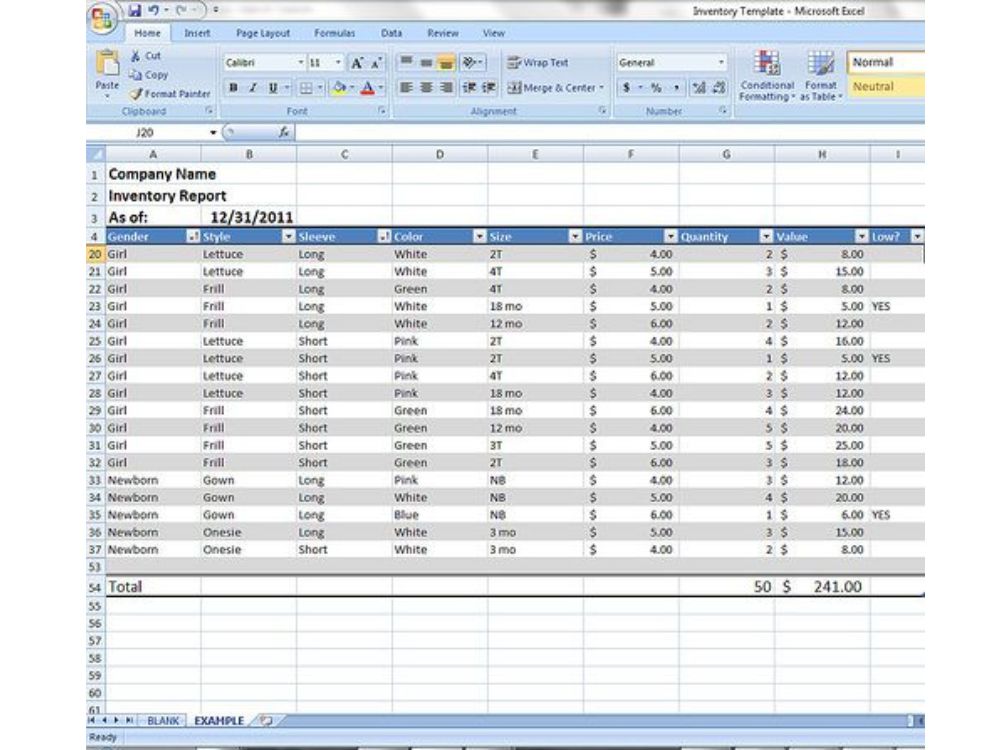Switch to the BLANK worksheet tab

click(163, 721)
